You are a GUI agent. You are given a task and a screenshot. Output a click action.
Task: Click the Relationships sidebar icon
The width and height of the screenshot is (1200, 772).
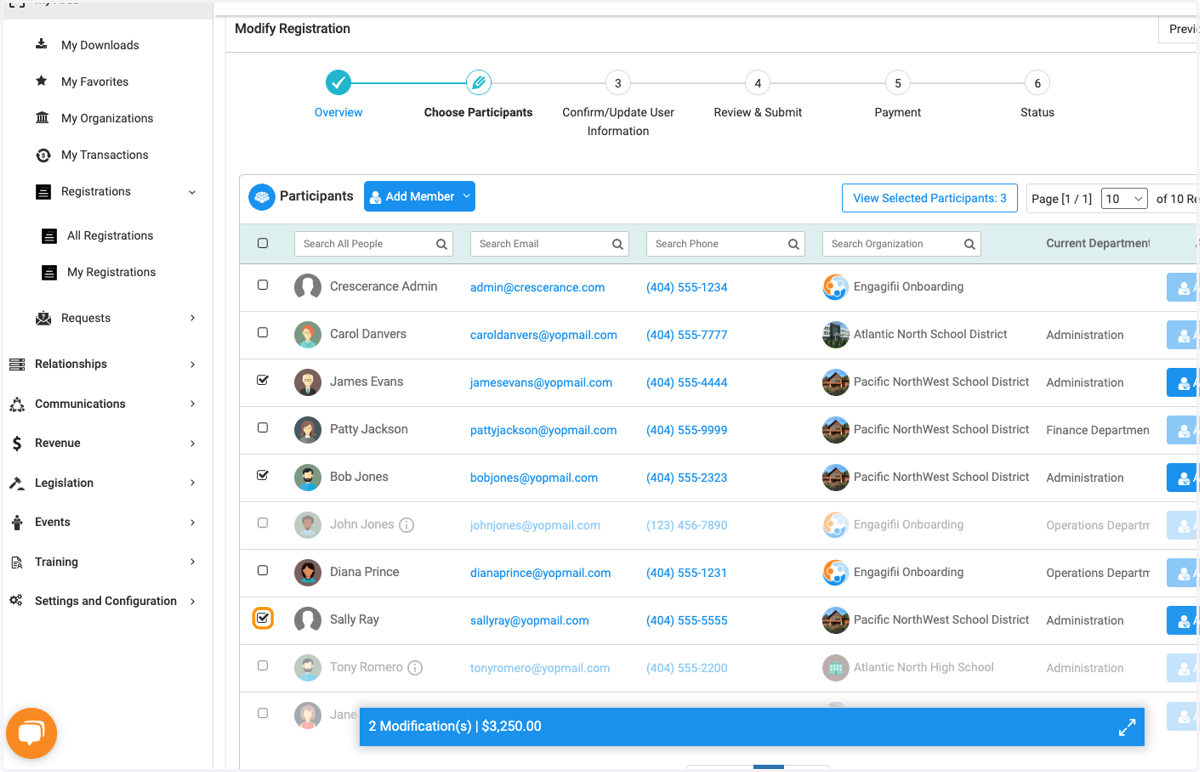[17, 364]
